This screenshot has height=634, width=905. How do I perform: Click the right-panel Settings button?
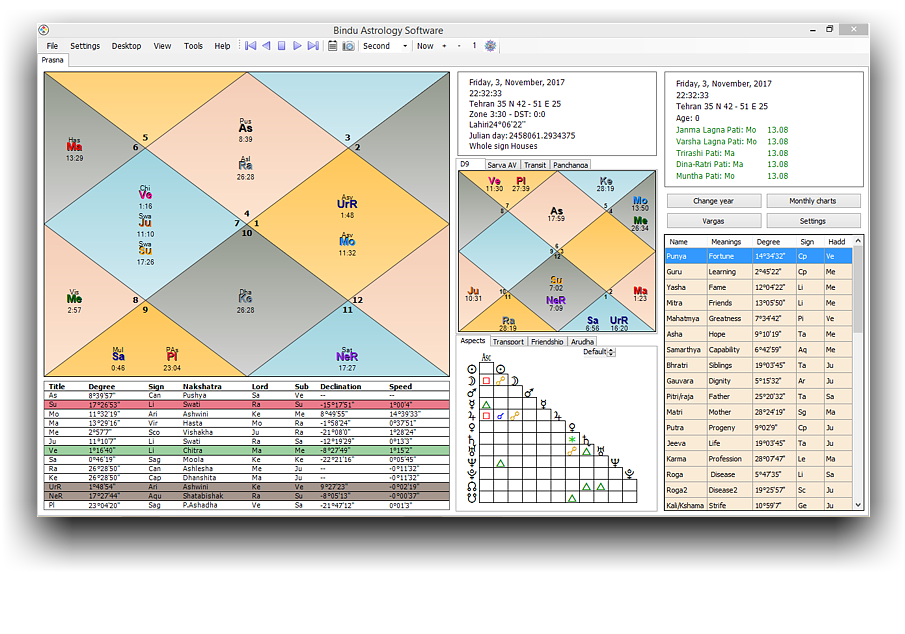click(x=813, y=221)
